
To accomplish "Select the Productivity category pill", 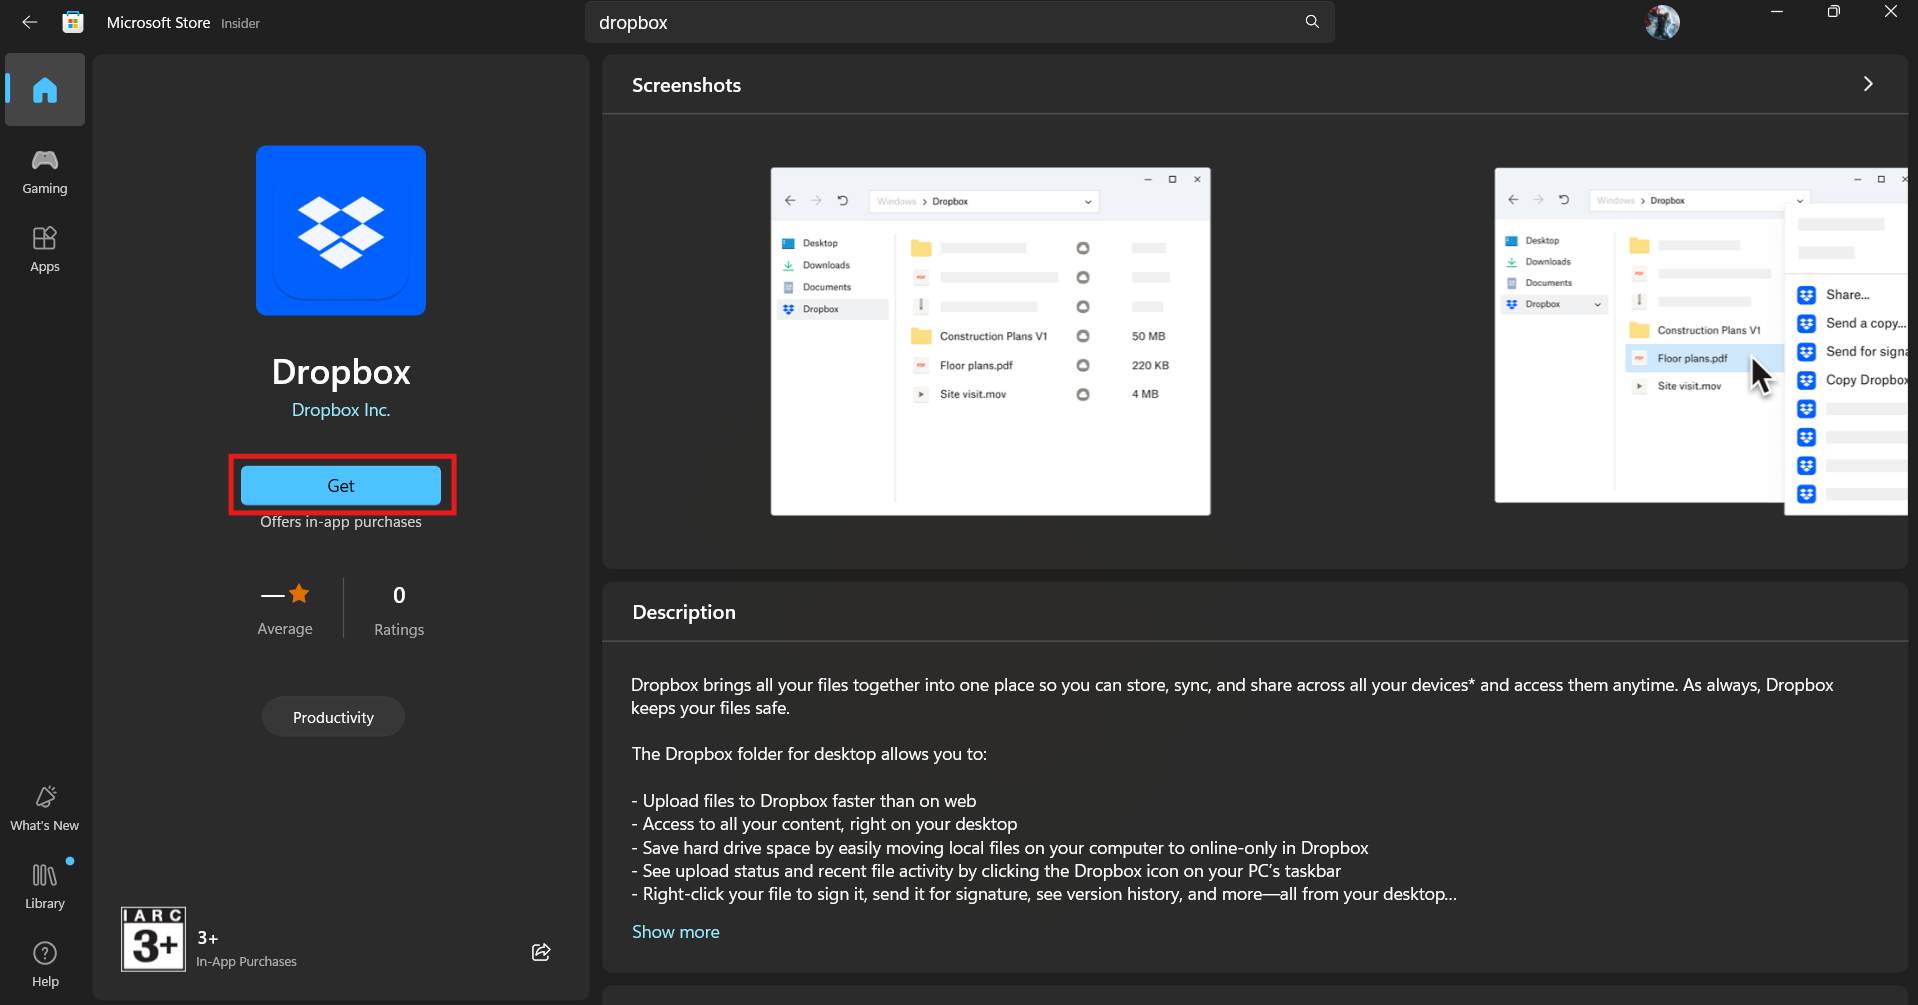I will pos(332,716).
